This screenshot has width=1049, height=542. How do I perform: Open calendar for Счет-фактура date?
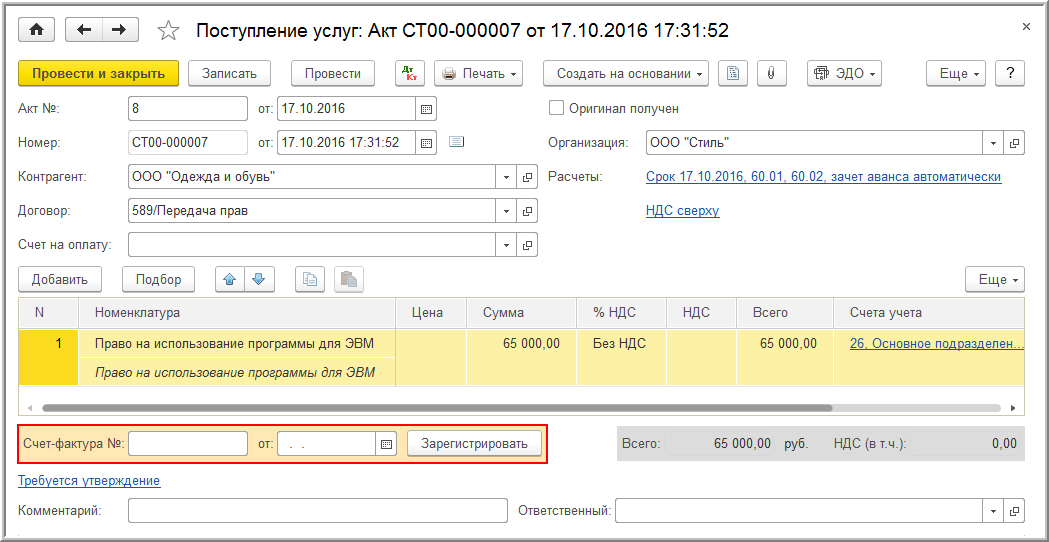click(386, 443)
